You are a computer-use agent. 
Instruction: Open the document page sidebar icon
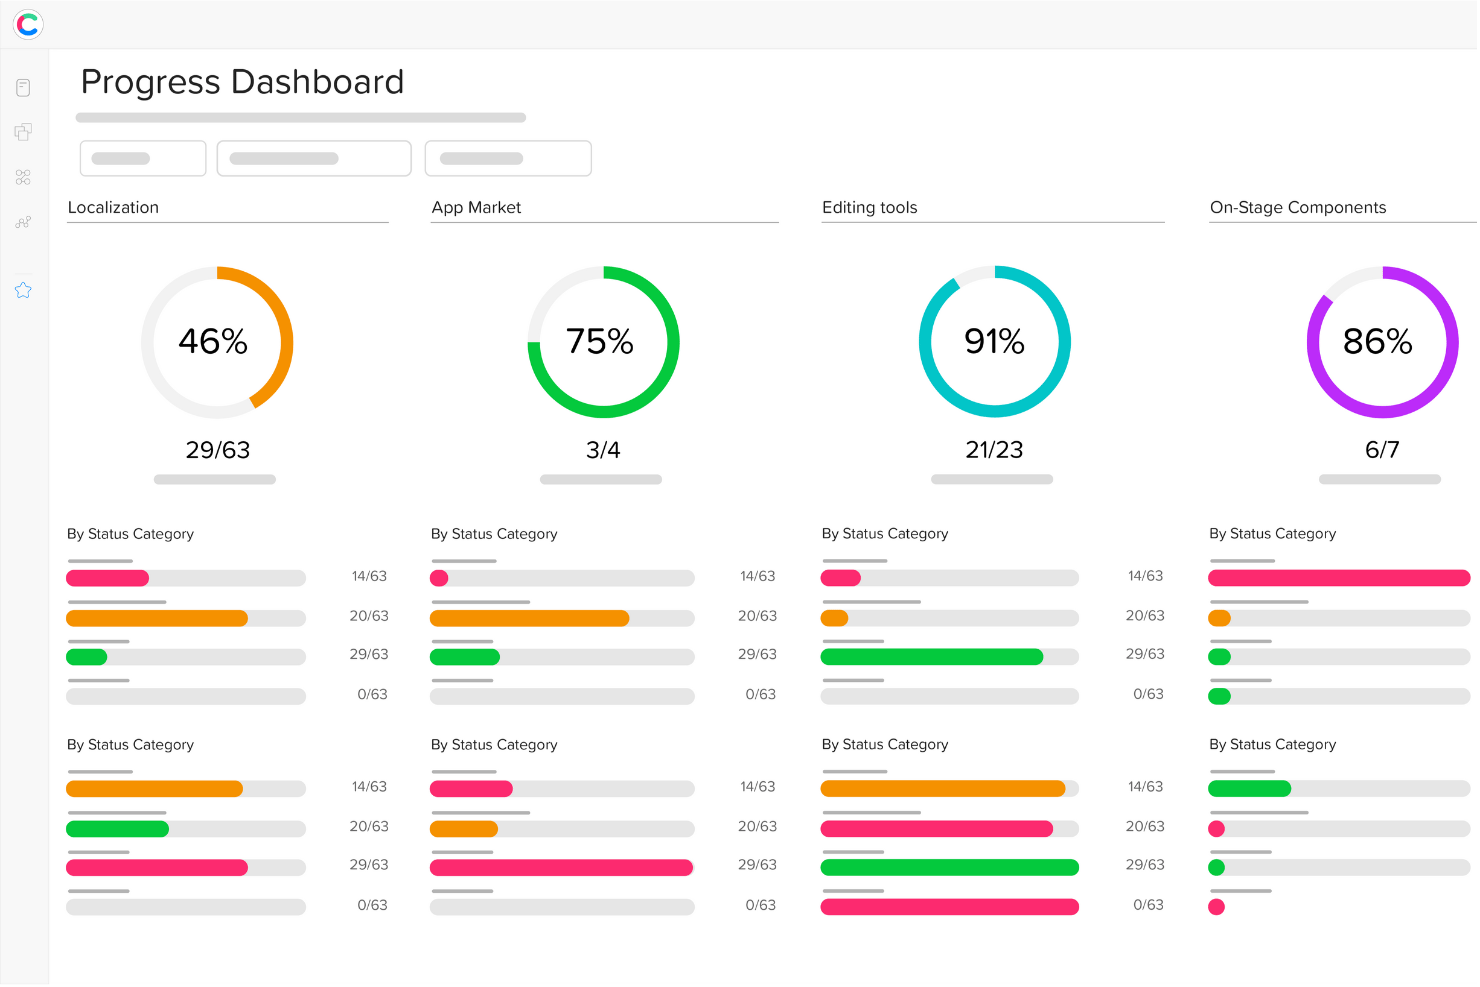click(x=23, y=88)
